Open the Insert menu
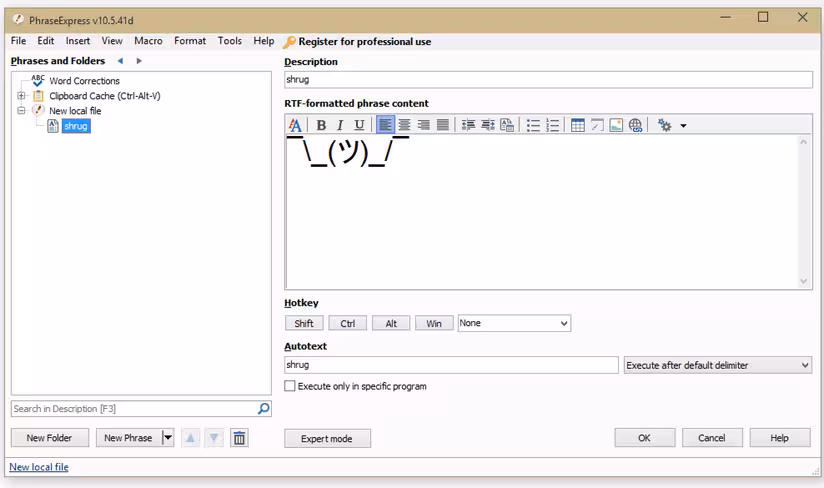 78,41
